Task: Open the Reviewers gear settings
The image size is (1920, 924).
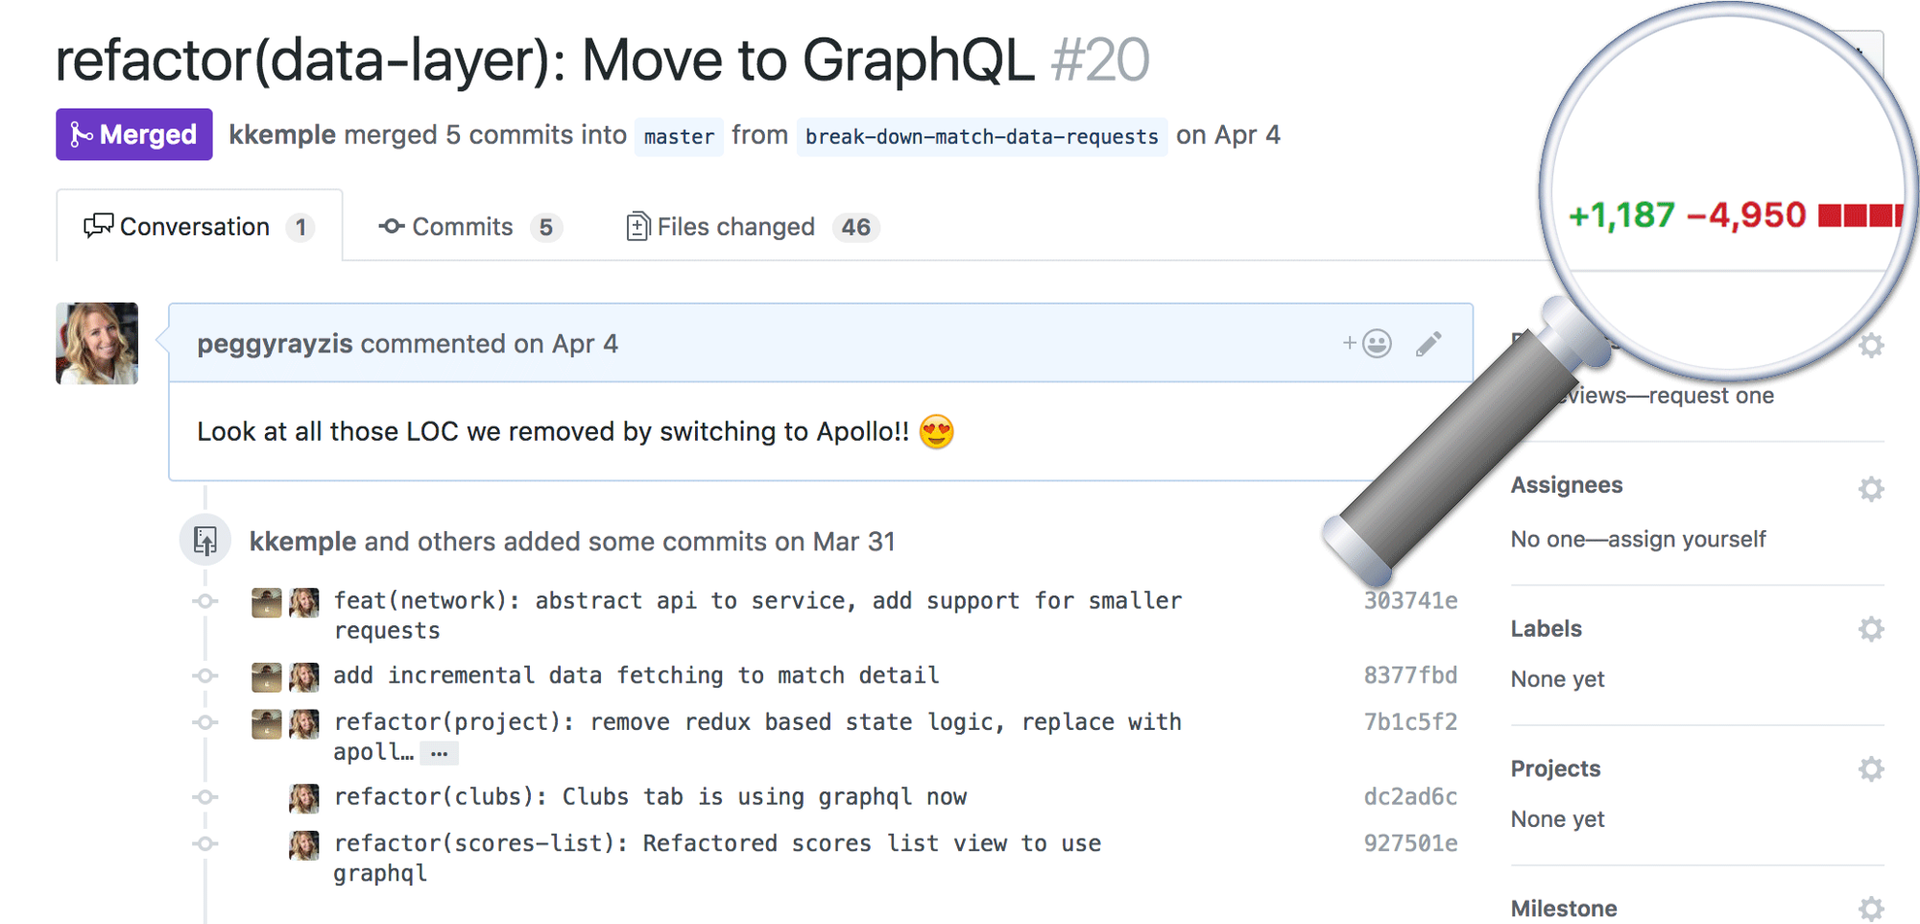Action: click(x=1870, y=346)
